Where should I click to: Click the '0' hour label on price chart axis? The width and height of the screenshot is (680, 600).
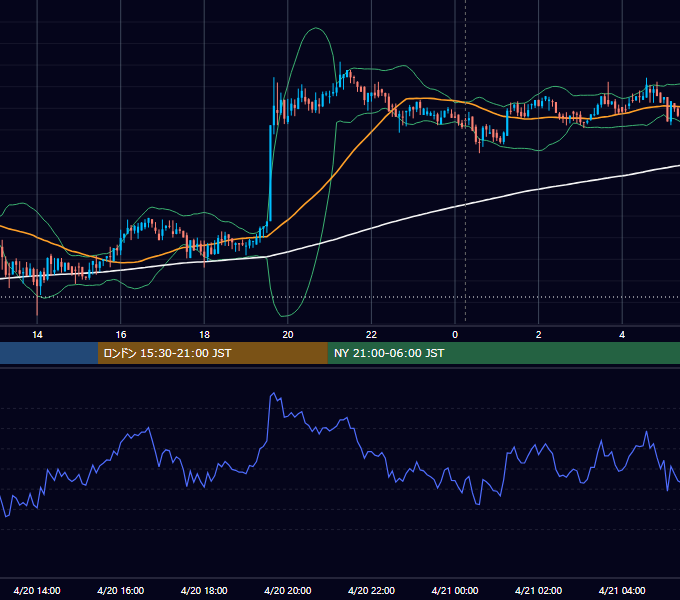(x=455, y=335)
